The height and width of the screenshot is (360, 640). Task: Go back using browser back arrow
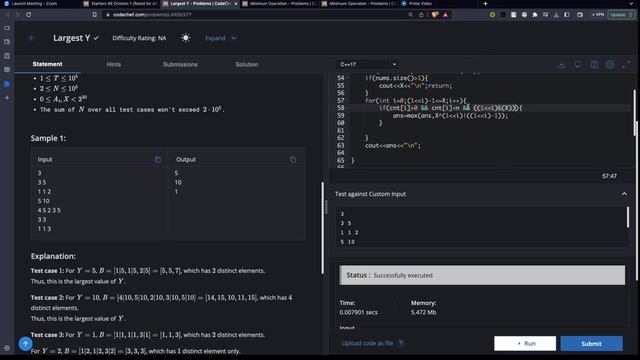(x=7, y=15)
